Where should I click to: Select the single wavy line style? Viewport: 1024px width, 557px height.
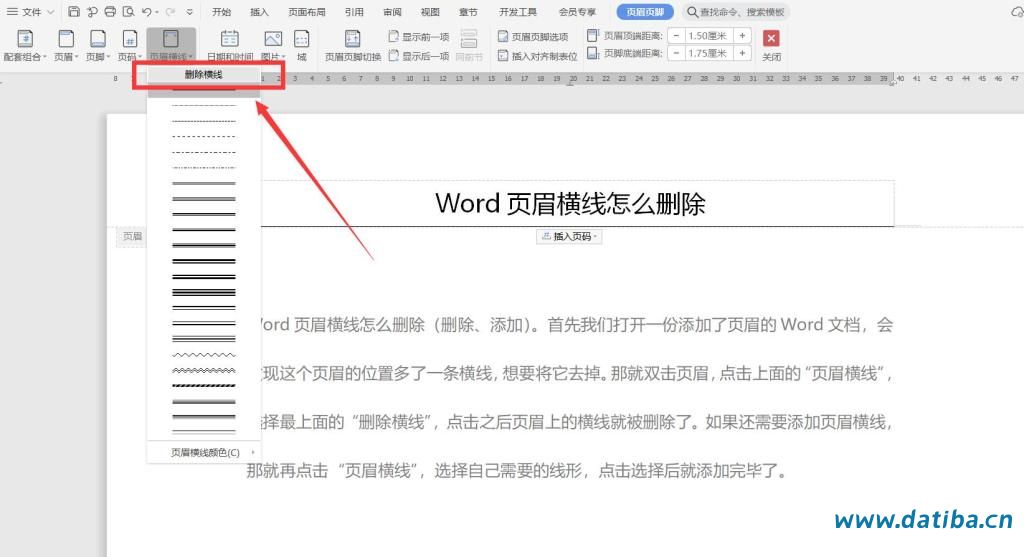pos(204,355)
